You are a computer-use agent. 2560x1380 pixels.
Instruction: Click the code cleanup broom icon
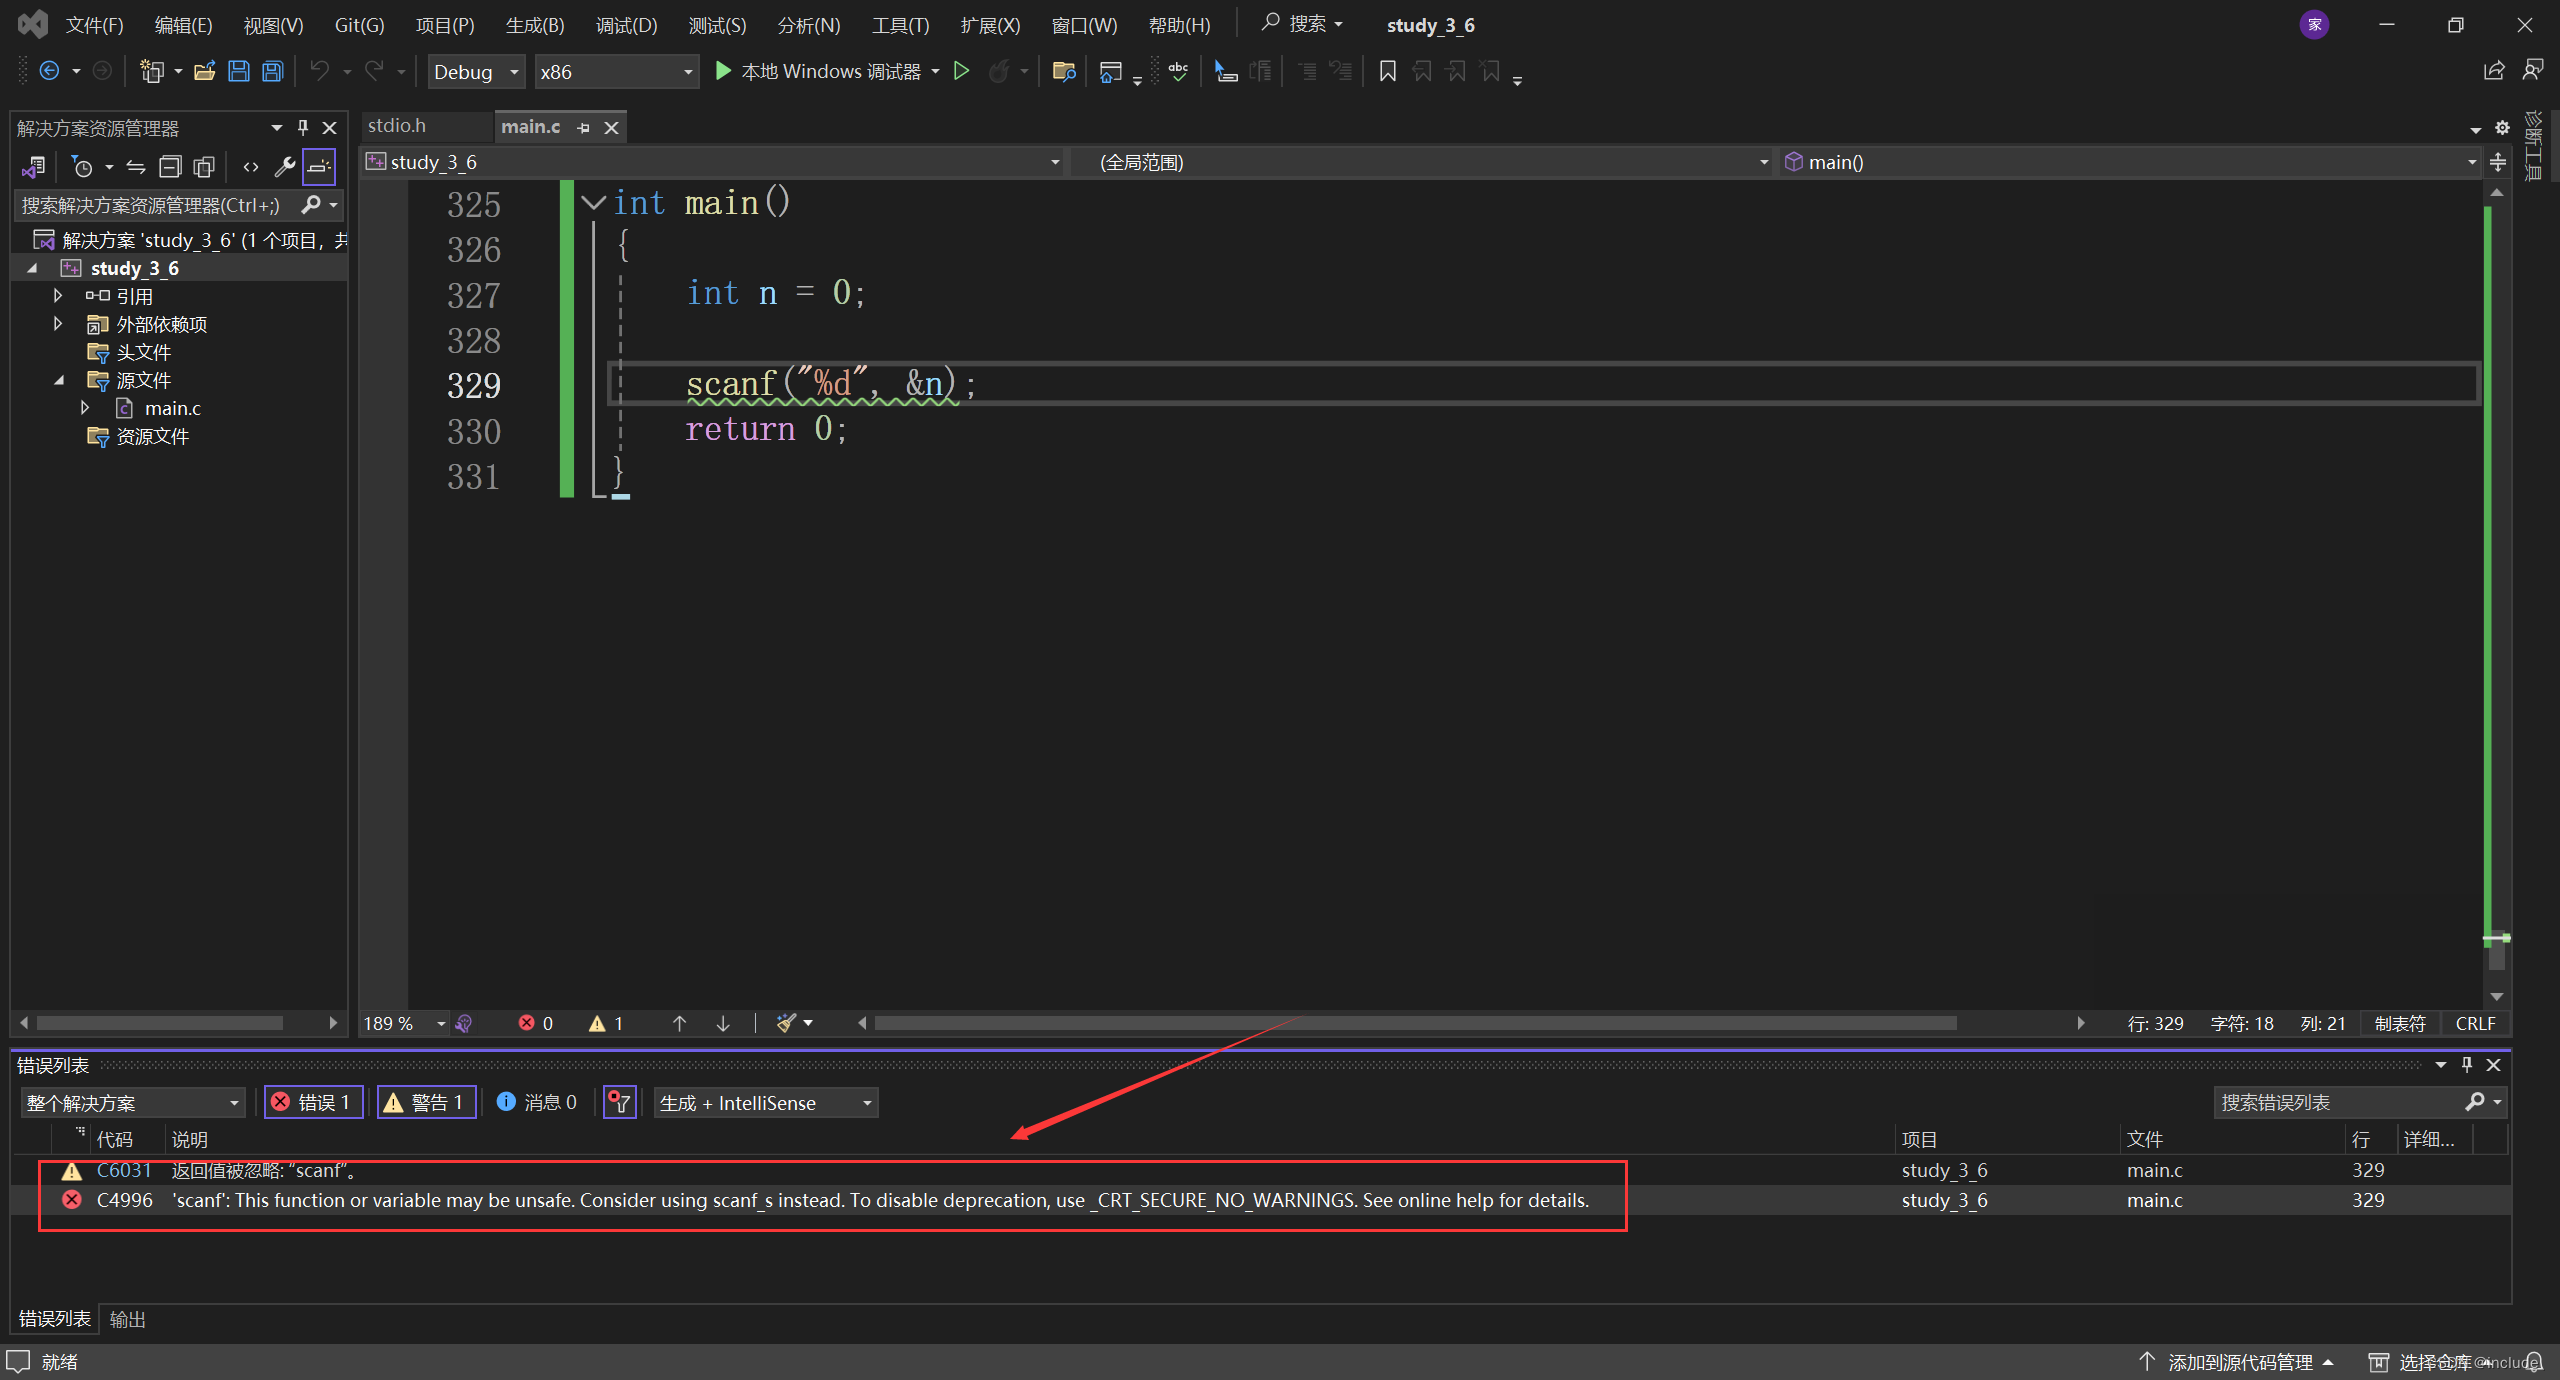786,1023
